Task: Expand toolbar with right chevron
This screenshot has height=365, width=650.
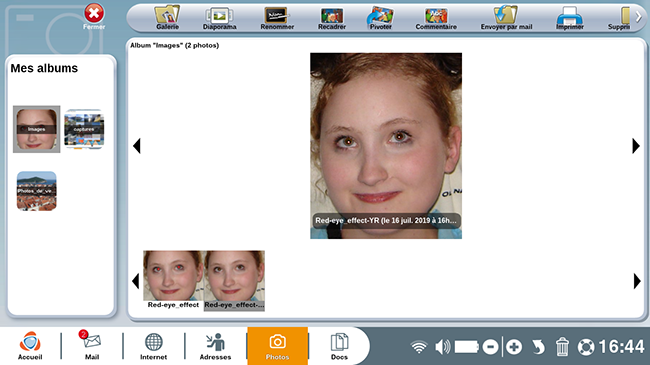Action: tap(638, 17)
